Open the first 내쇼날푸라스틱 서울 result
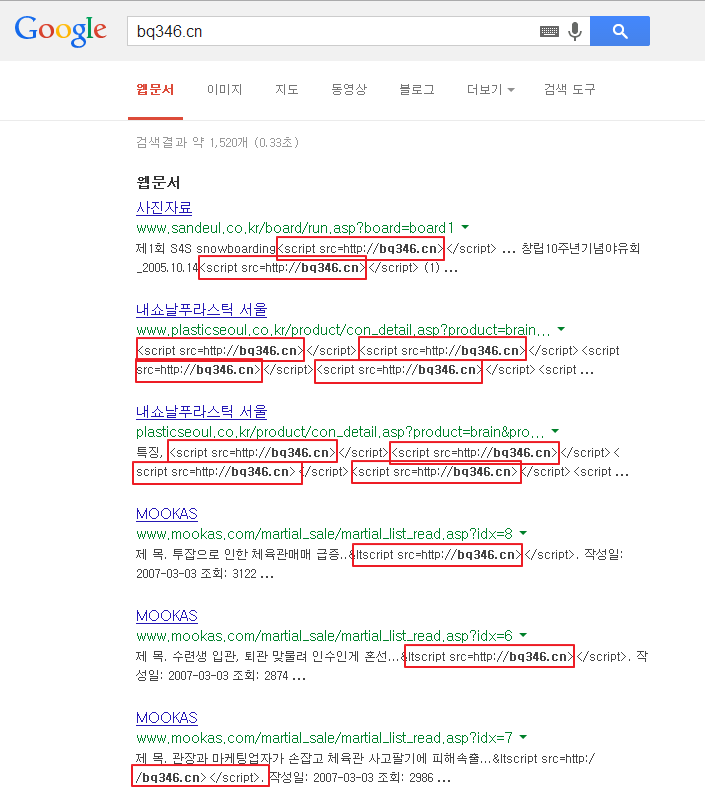The width and height of the screenshot is (705, 800). [202, 310]
